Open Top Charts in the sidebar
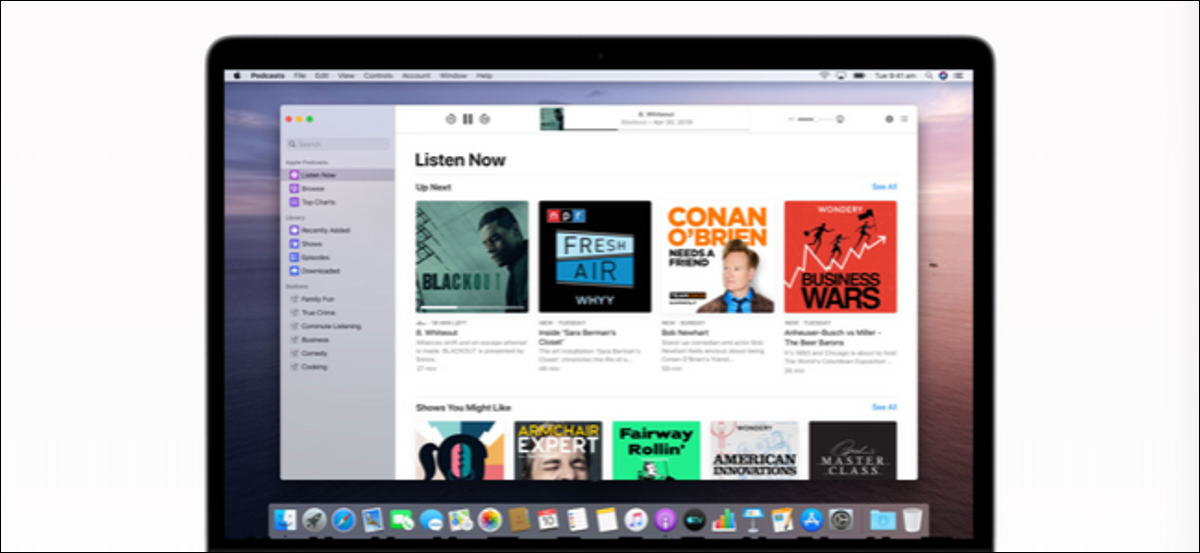This screenshot has width=1200, height=553. (338, 202)
